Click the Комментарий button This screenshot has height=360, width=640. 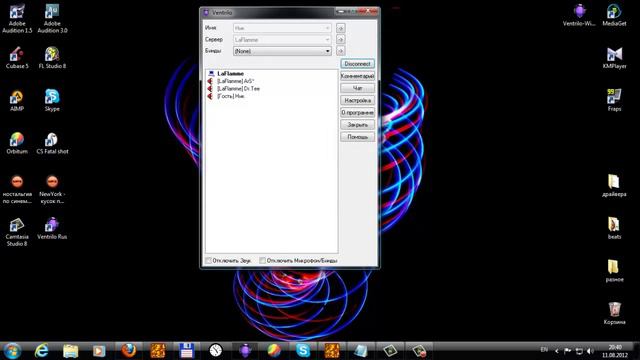[358, 76]
